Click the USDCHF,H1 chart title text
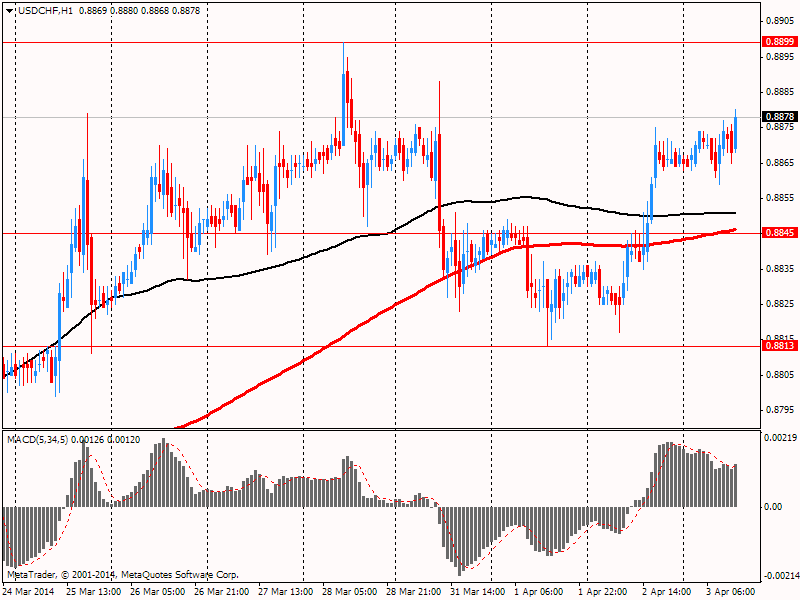Screen dimensions: 800x600 click(x=45, y=11)
